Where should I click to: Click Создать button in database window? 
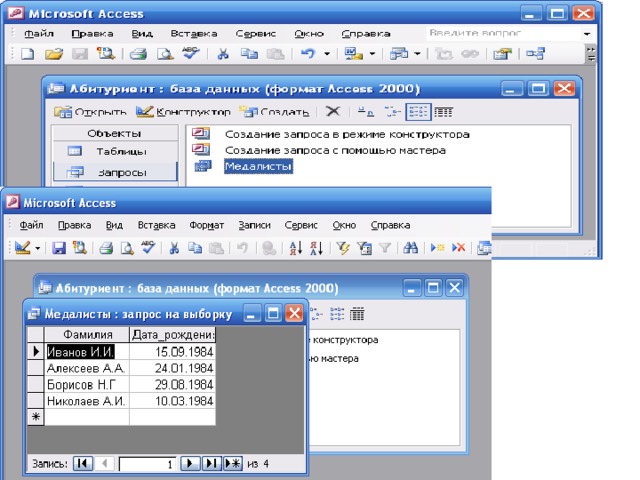[x=274, y=111]
